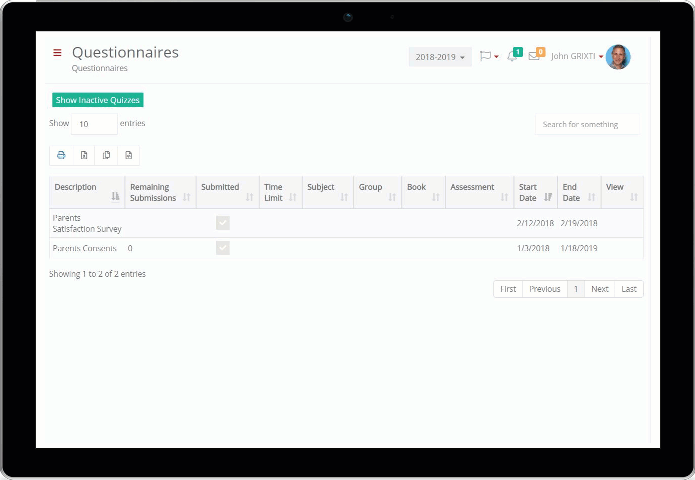Click Show Inactive Quizzes button

click(98, 100)
